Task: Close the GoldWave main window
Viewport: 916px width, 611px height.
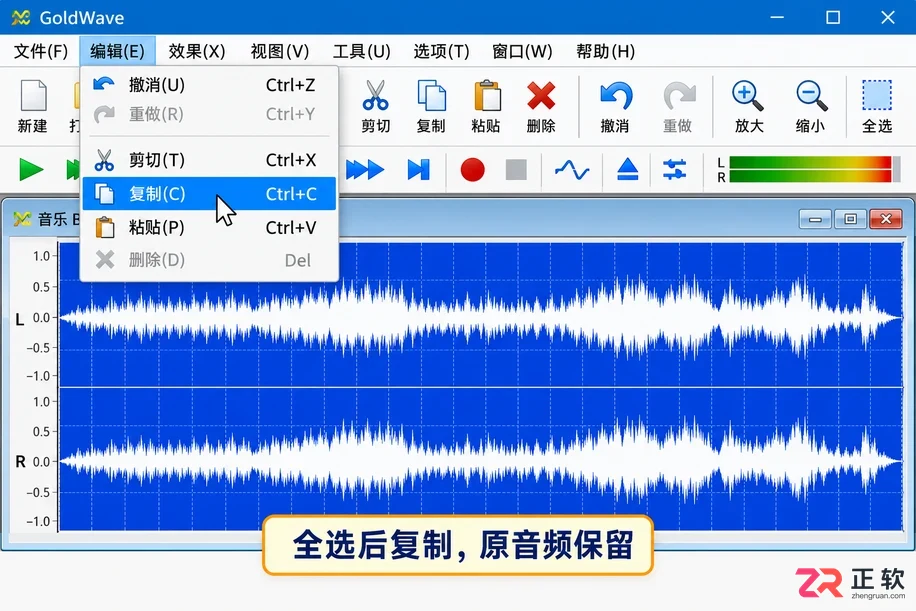Action: pos(887,18)
